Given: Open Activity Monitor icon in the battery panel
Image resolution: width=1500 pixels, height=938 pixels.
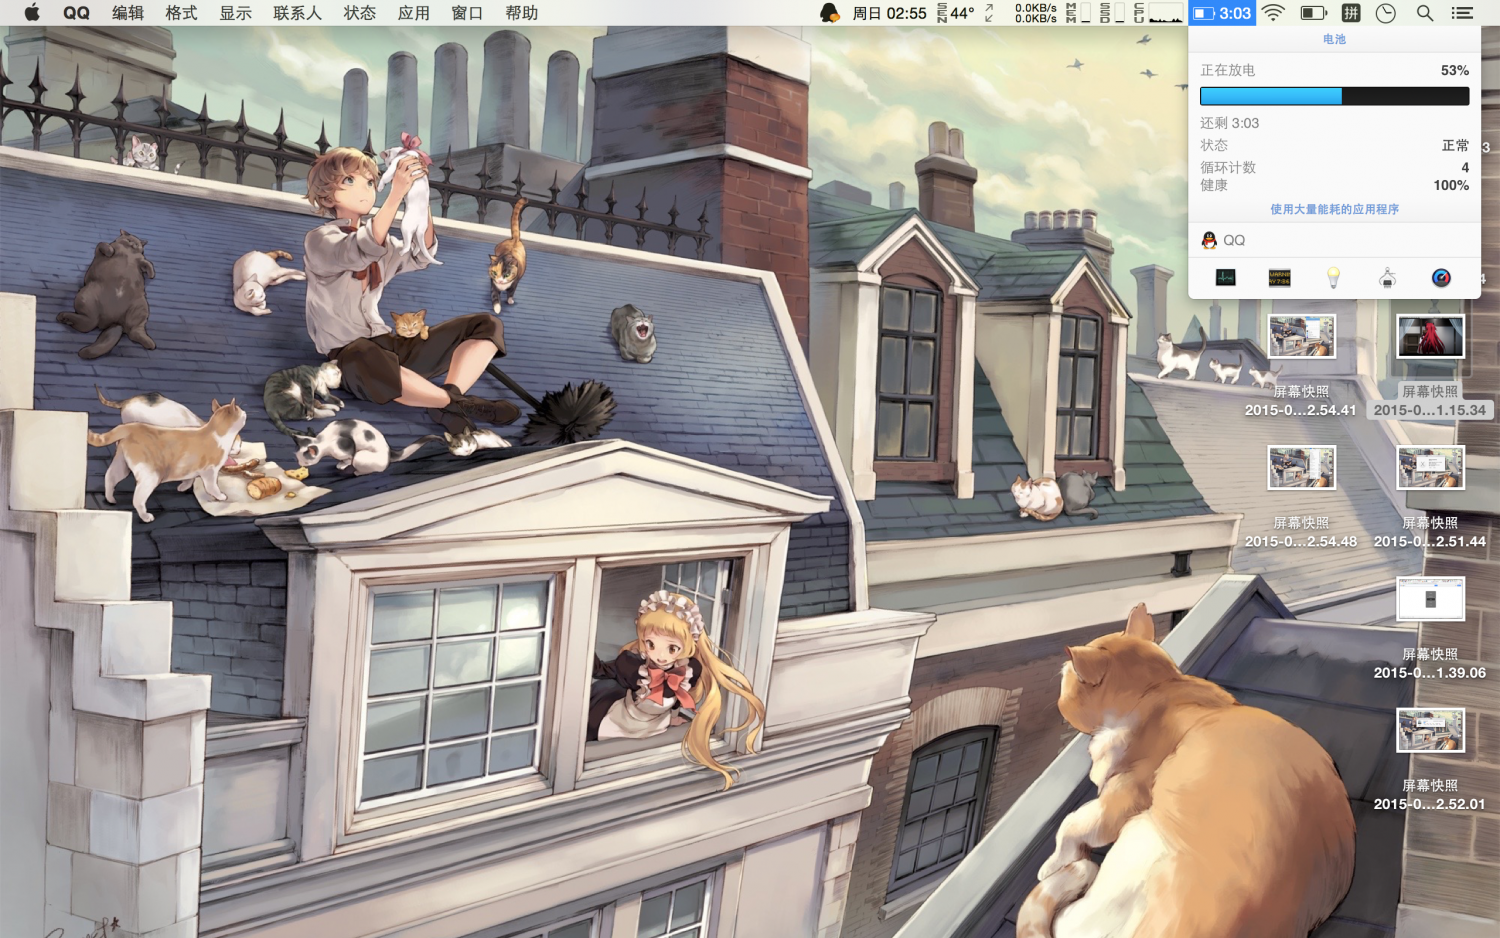Looking at the screenshot, I should pyautogui.click(x=1226, y=278).
